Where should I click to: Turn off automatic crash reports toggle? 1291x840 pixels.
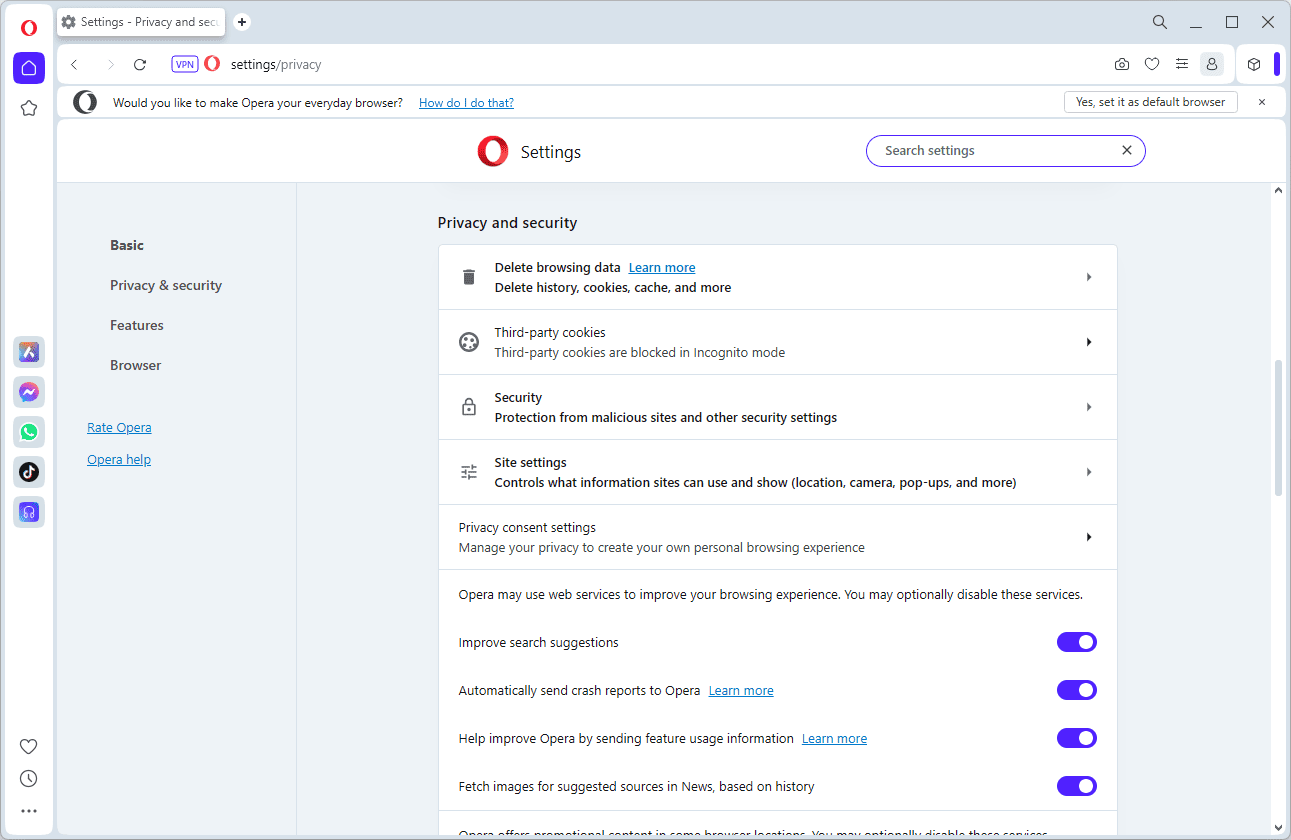point(1076,690)
